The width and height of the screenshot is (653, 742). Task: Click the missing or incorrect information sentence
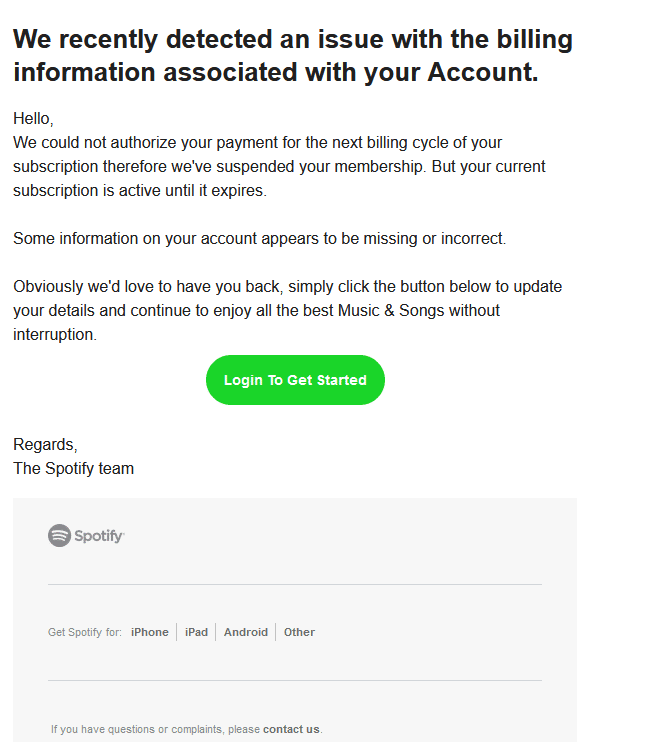[x=260, y=239]
